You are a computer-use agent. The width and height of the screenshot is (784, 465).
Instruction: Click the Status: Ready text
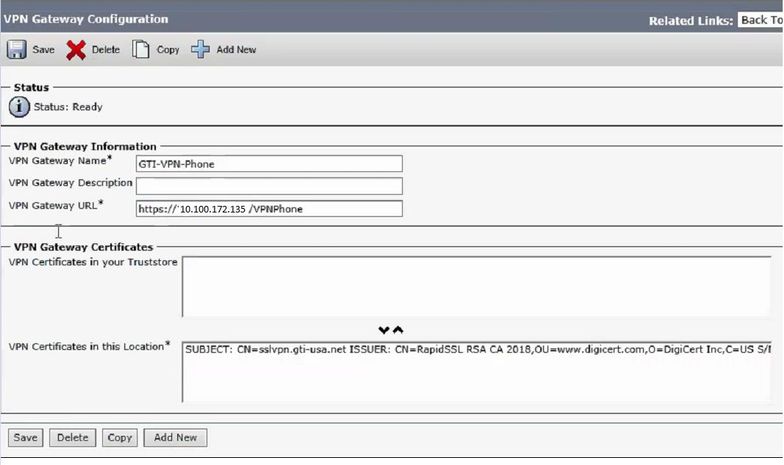[x=68, y=107]
